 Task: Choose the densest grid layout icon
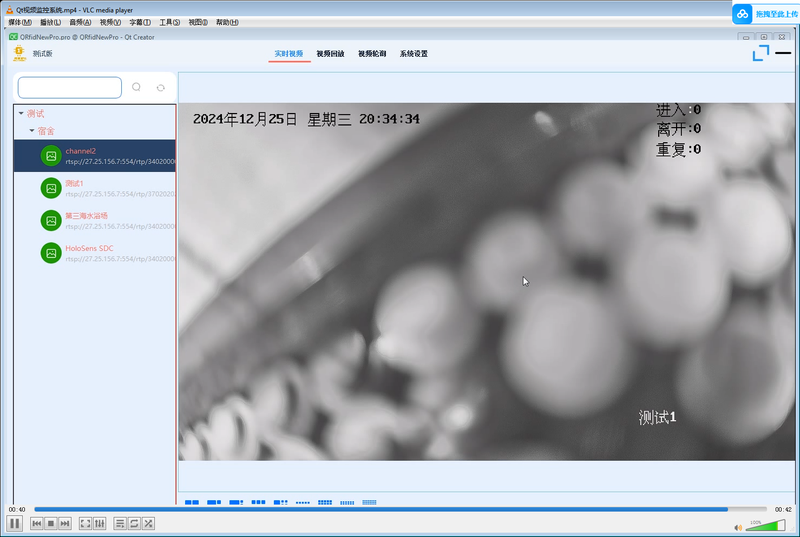pyautogui.click(x=369, y=502)
